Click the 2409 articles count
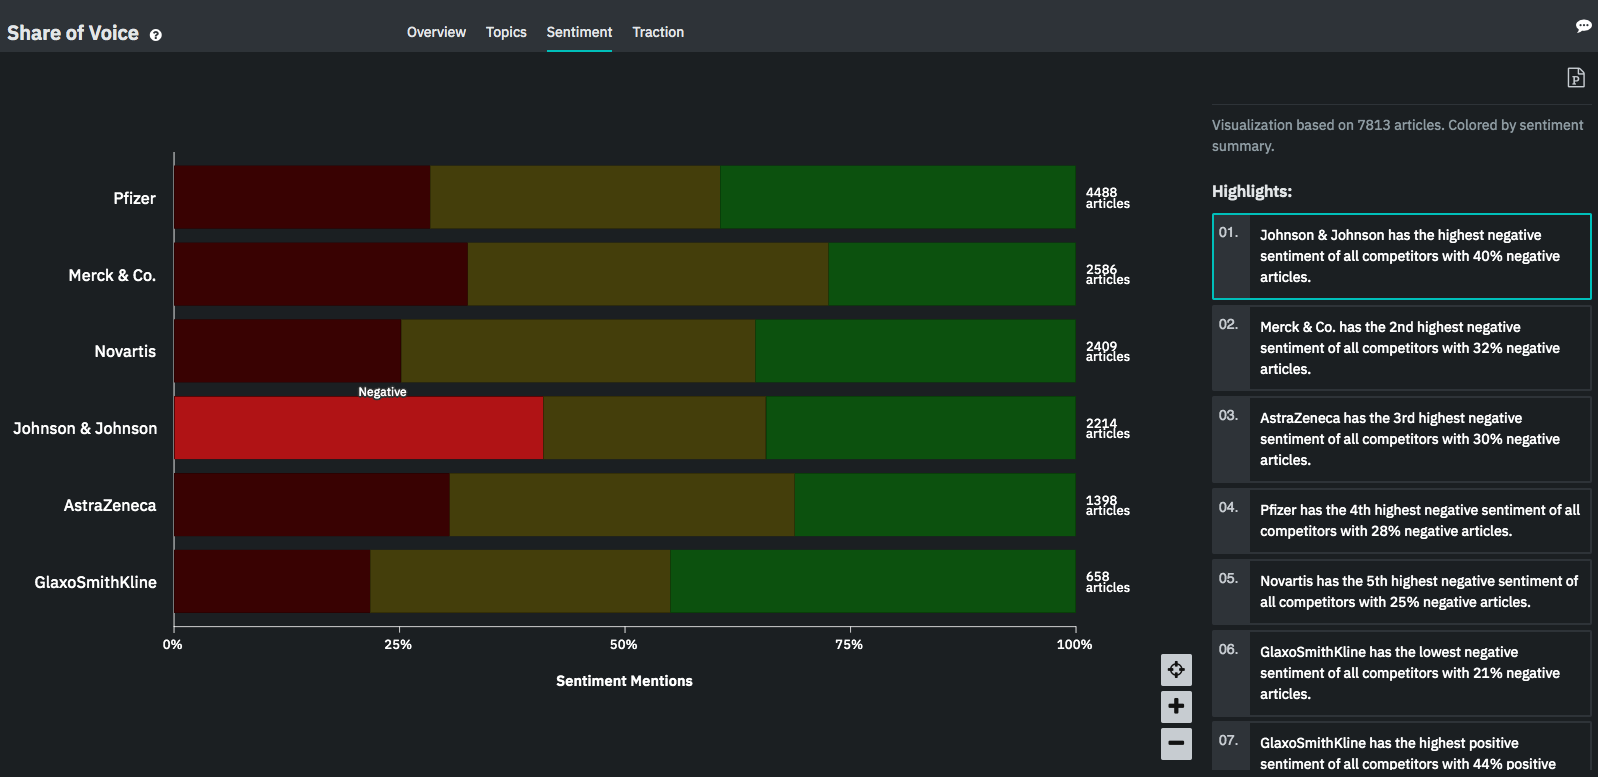Viewport: 1598px width, 777px height. point(1108,351)
